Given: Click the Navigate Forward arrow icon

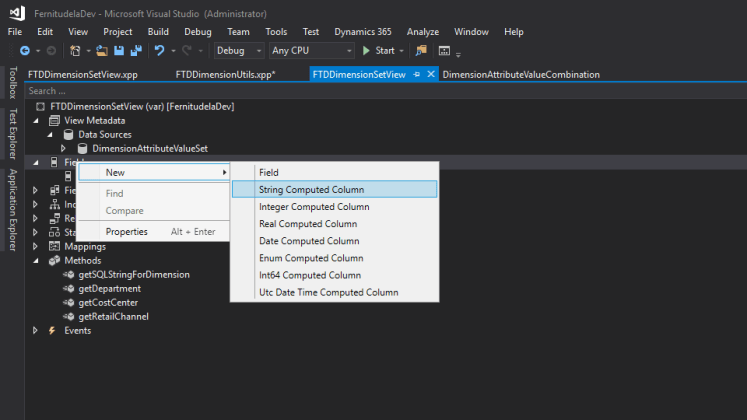Looking at the screenshot, I should coord(51,50).
